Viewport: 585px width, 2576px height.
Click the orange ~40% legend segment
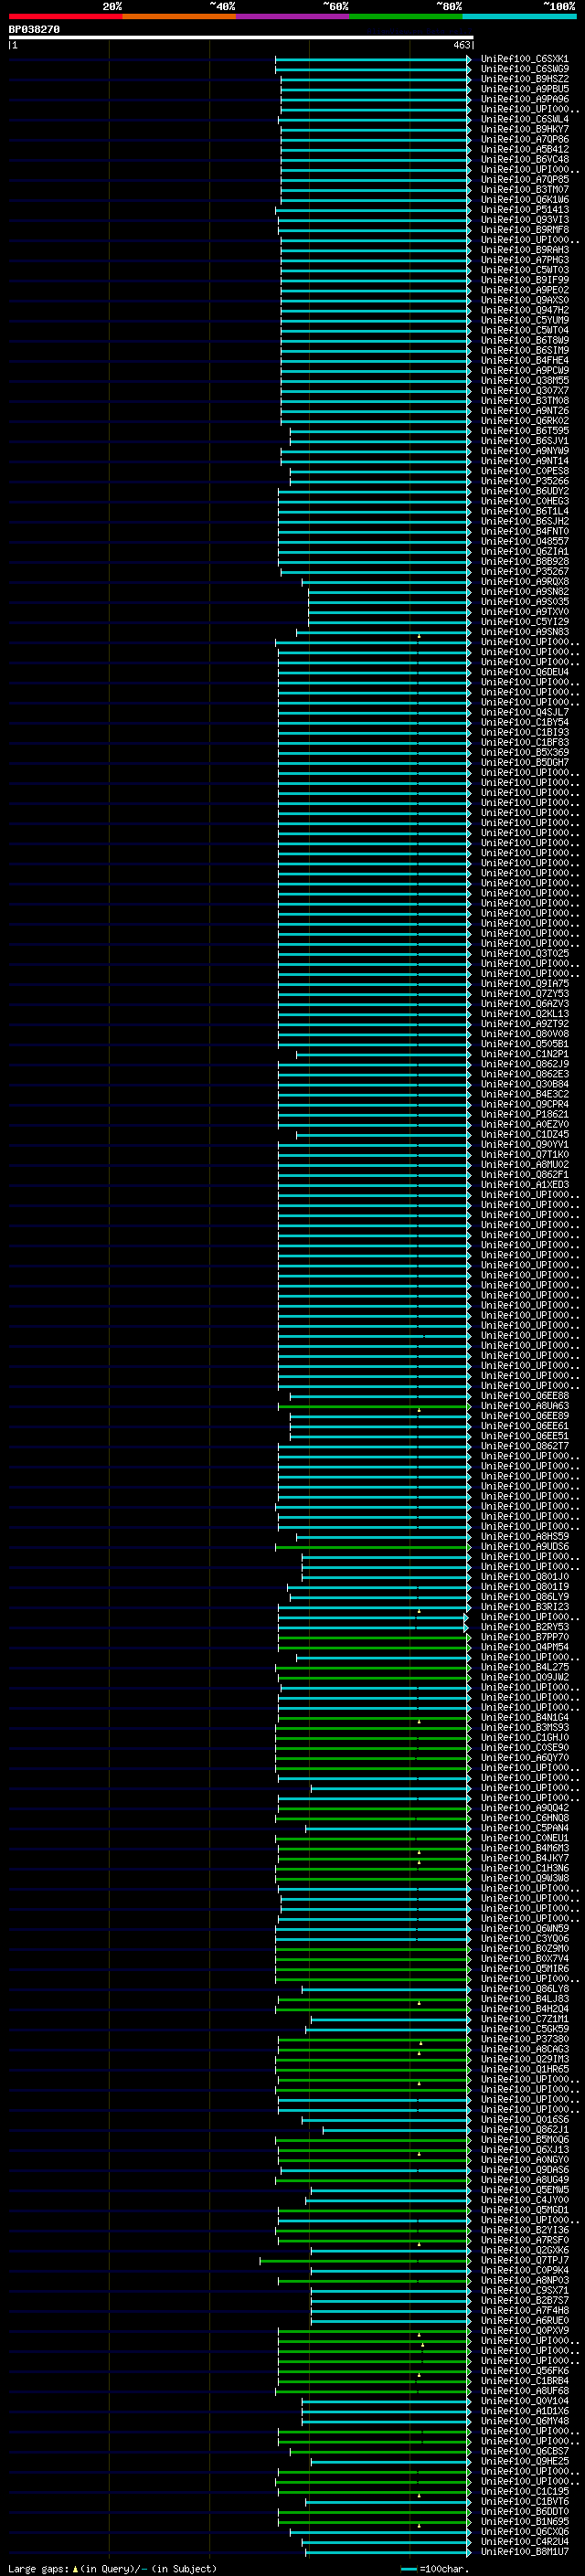click(179, 16)
